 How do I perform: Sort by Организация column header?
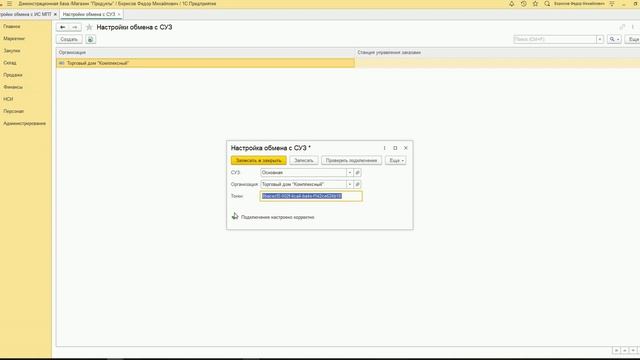[x=206, y=53]
